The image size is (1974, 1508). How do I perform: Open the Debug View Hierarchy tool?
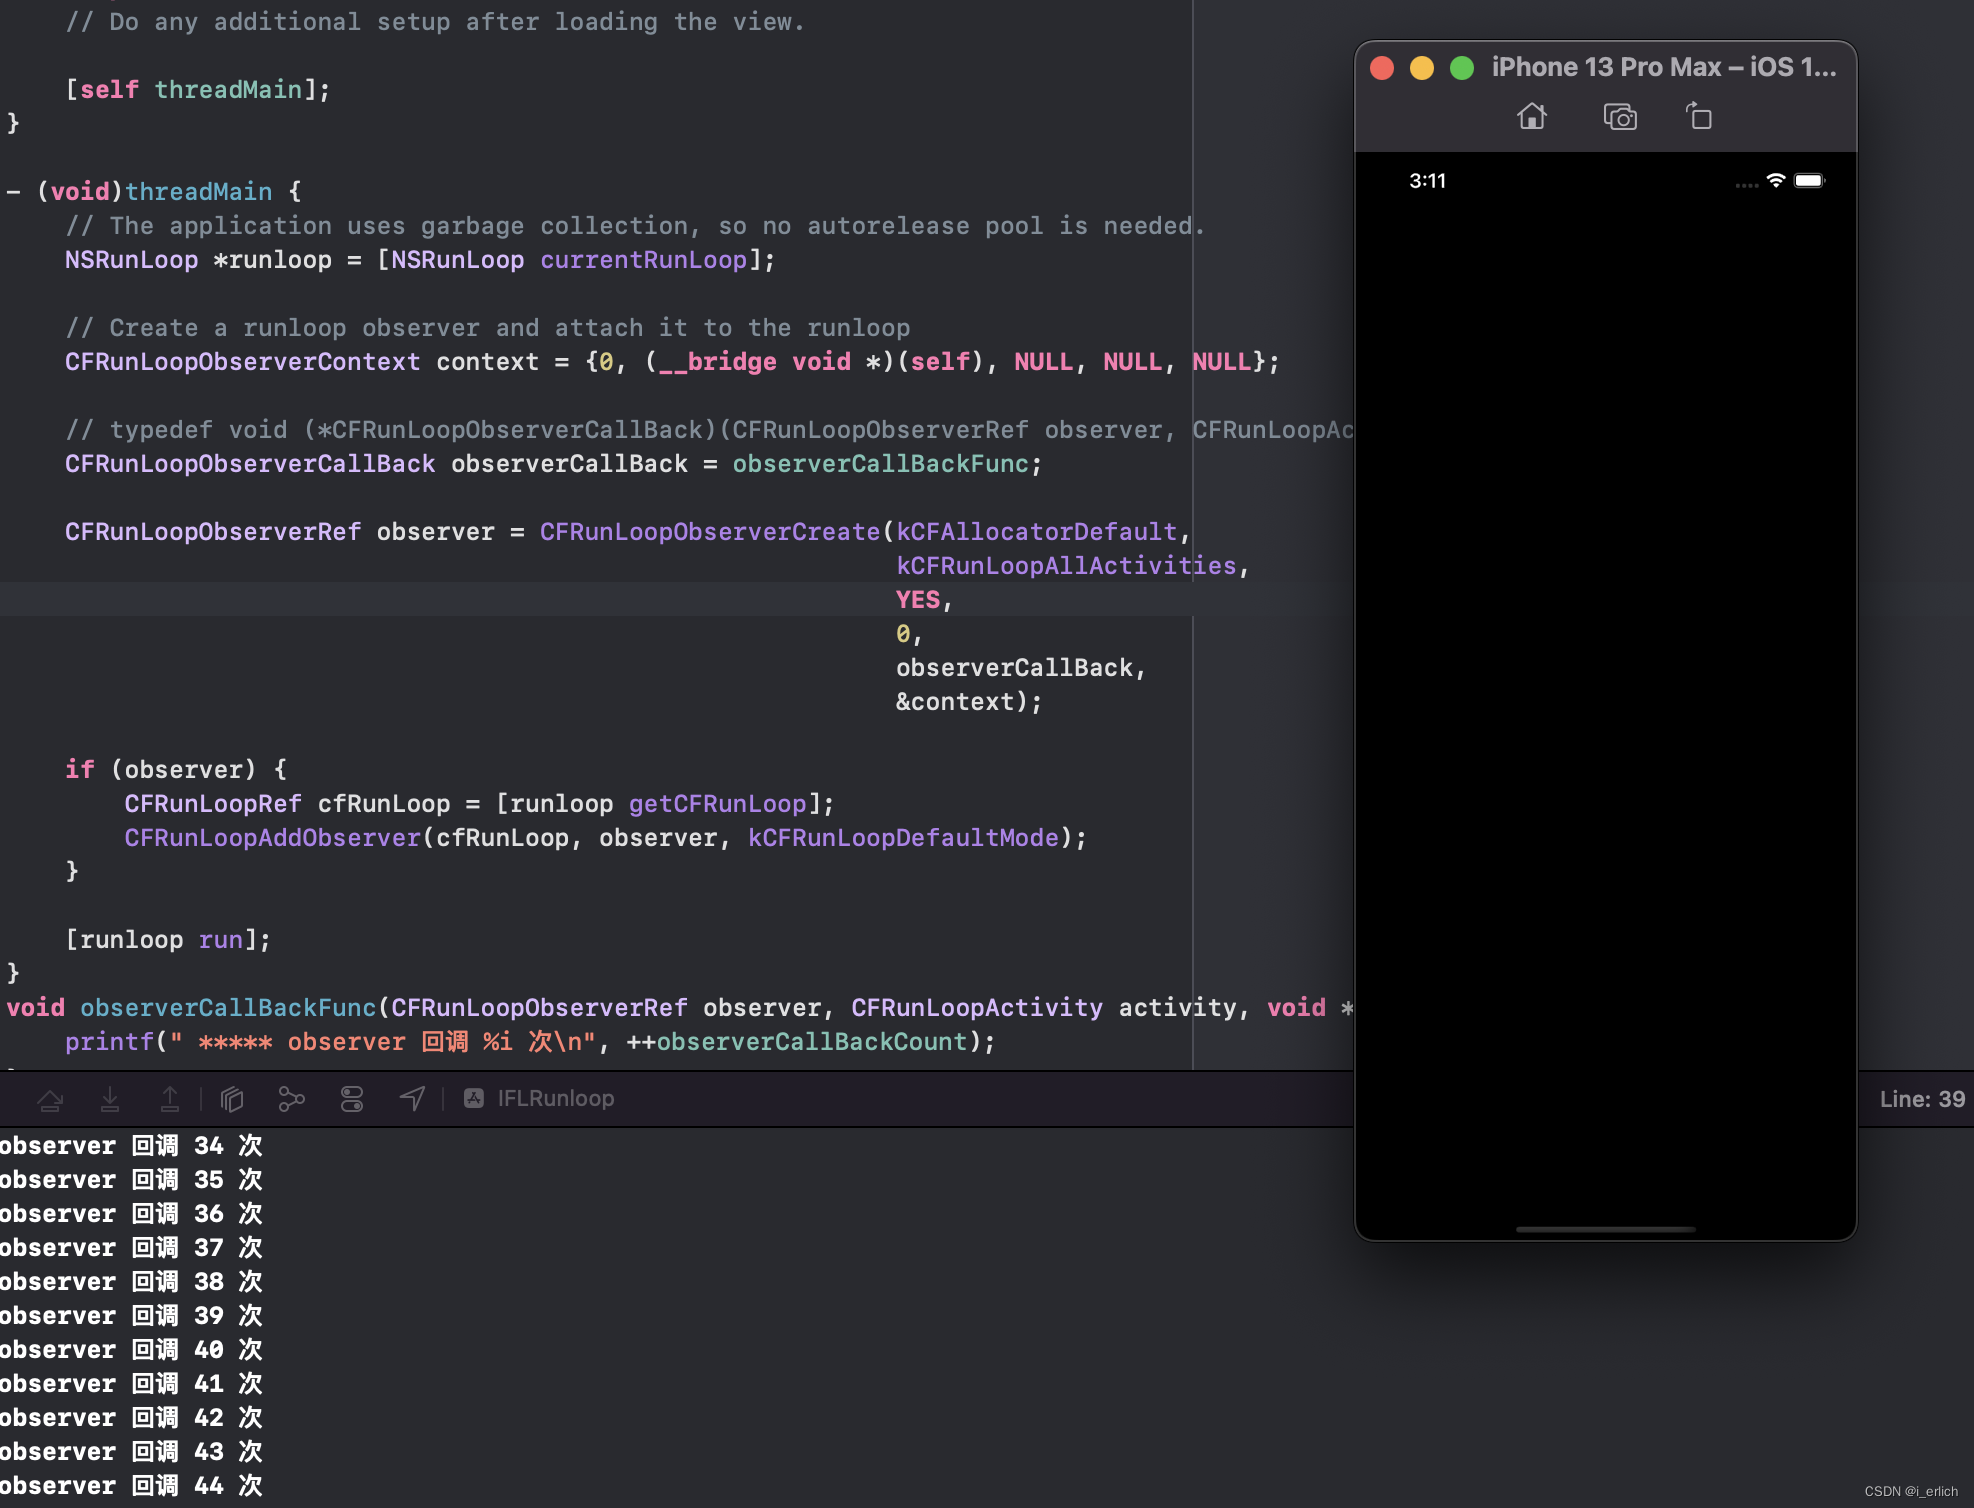click(232, 1100)
